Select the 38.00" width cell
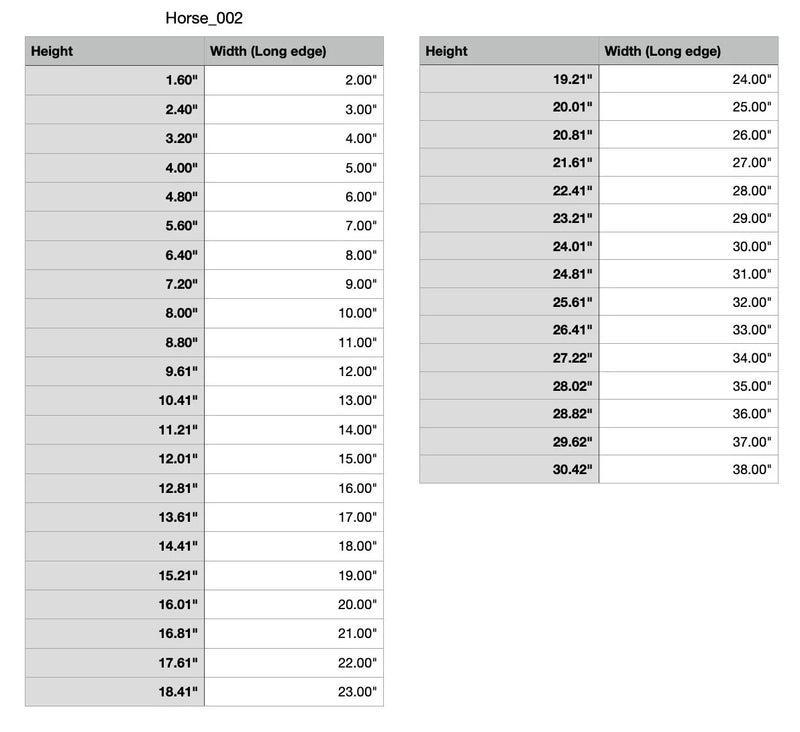Viewport: 800px width, 732px height. click(x=689, y=469)
